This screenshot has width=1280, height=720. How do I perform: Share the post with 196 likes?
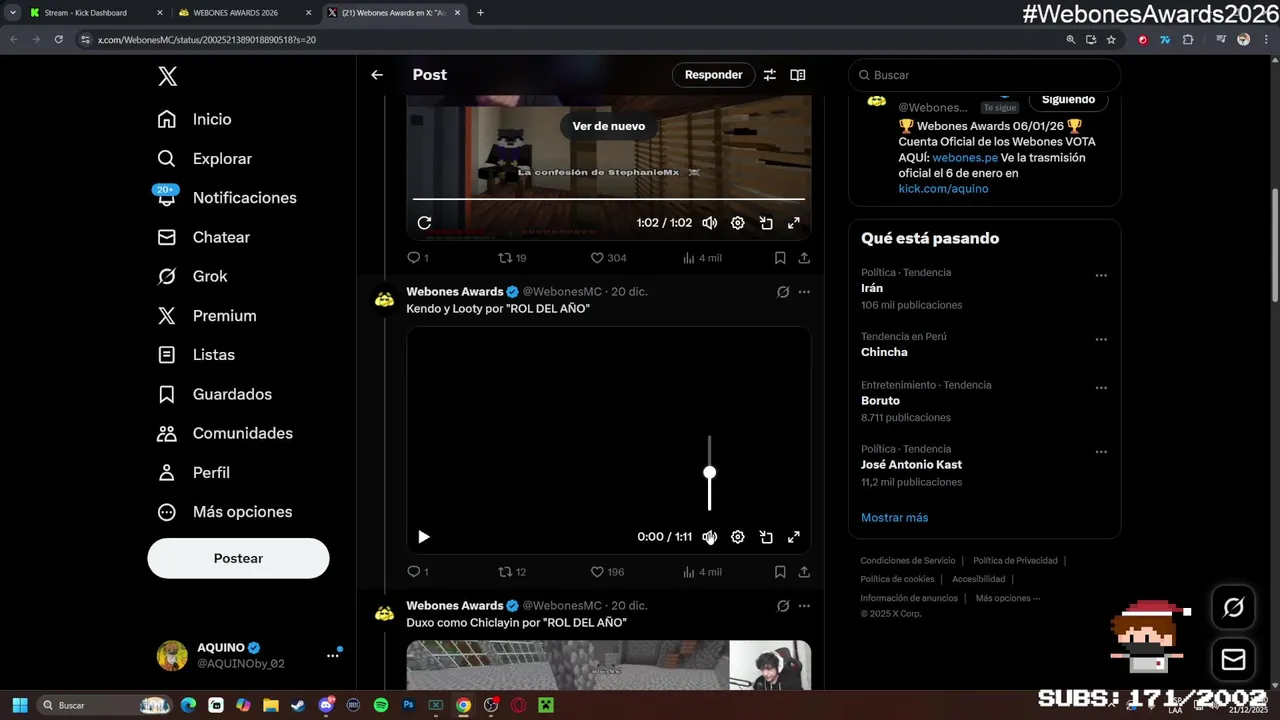coord(804,572)
